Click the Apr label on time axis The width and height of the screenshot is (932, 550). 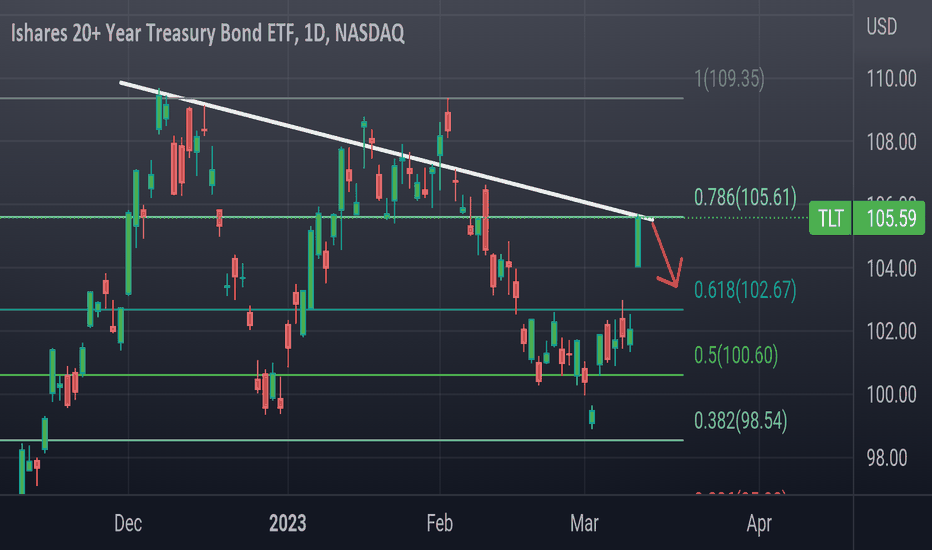point(759,523)
